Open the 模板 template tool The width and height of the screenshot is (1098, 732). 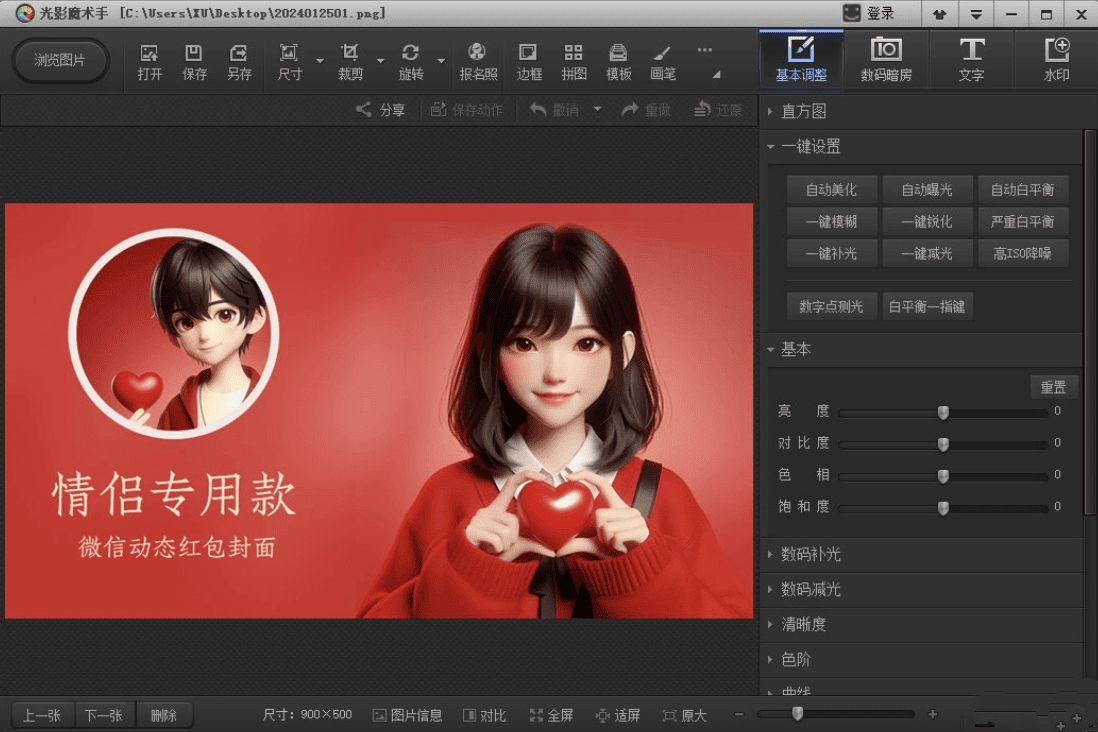coord(618,62)
